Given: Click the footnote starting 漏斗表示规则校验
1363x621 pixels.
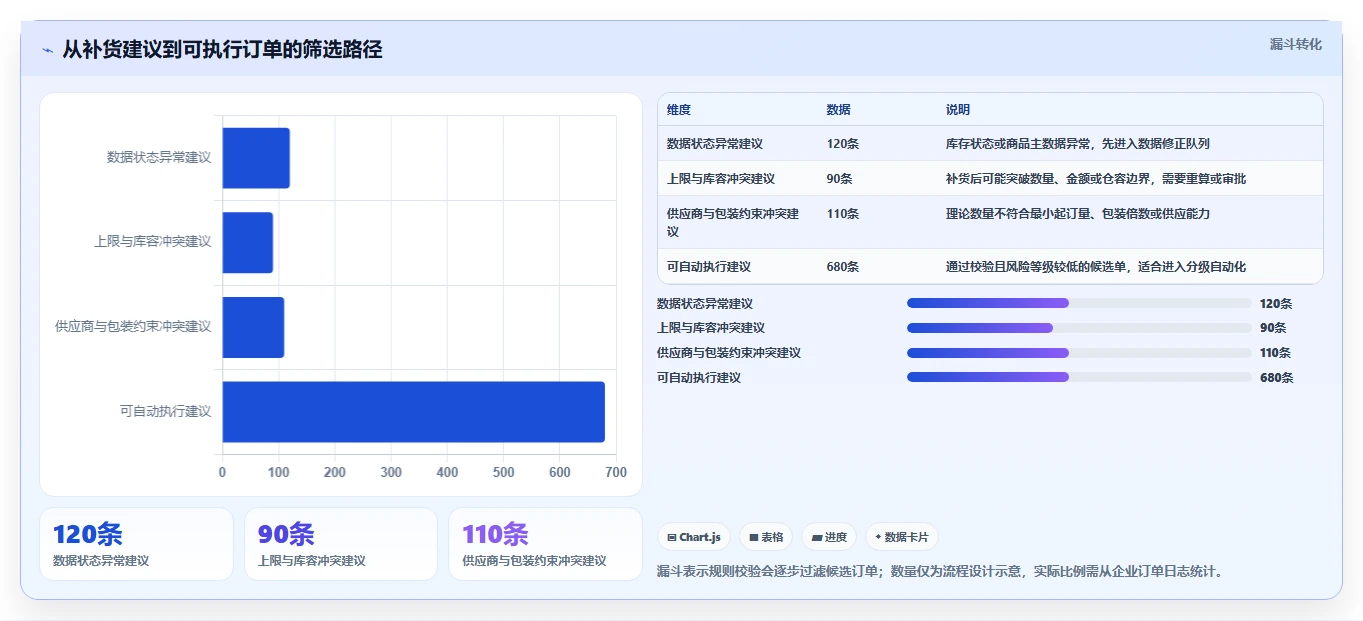Looking at the screenshot, I should click(940, 572).
